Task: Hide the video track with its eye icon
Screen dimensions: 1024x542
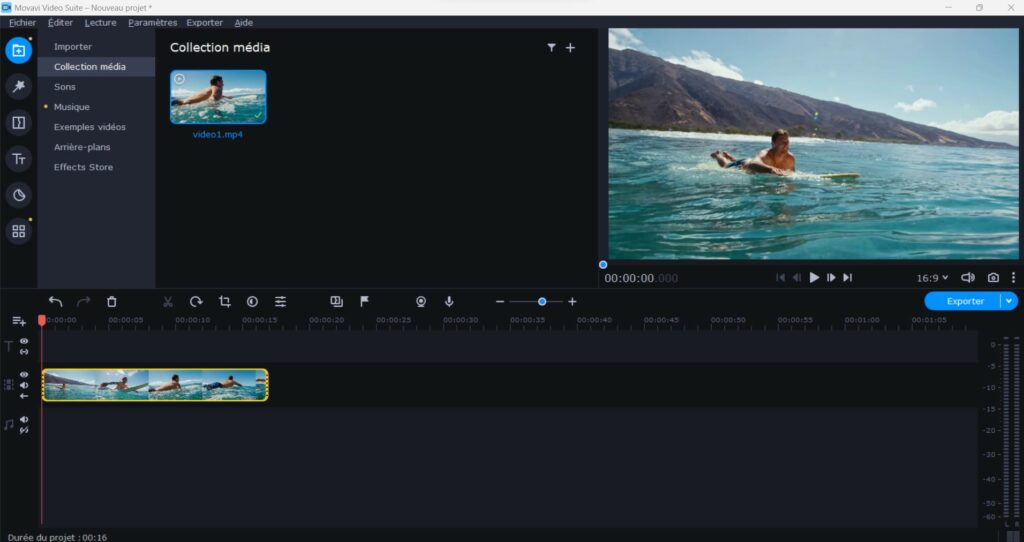Action: [24, 375]
